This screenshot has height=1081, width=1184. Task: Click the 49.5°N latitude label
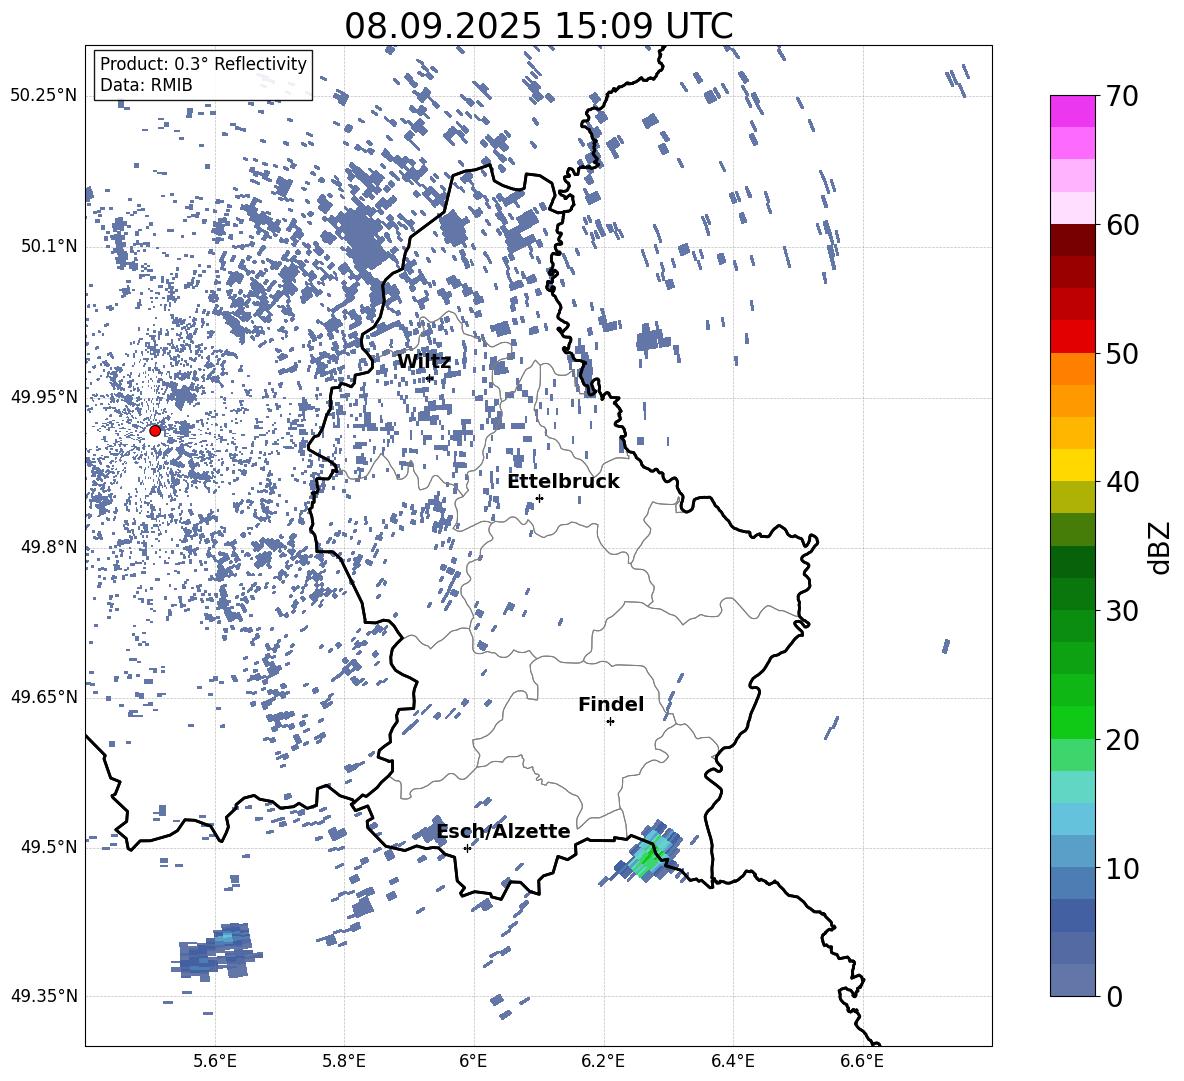(x=49, y=846)
